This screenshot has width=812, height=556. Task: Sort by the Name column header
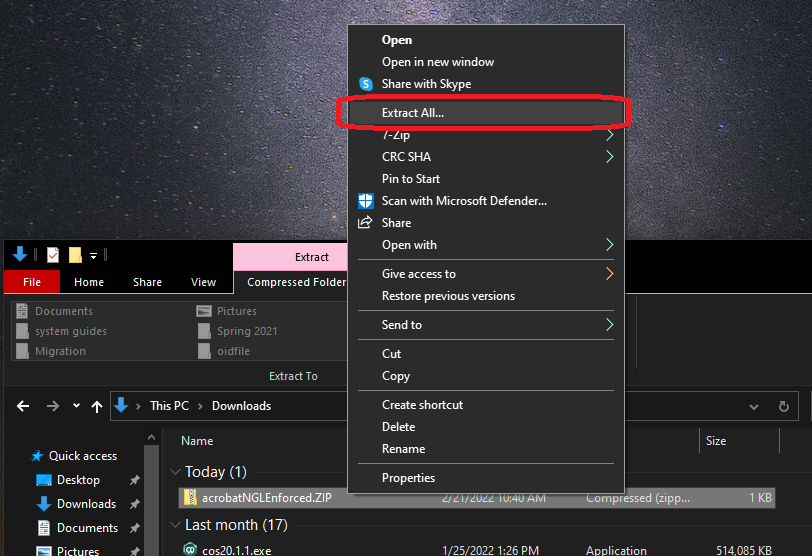pyautogui.click(x=197, y=441)
